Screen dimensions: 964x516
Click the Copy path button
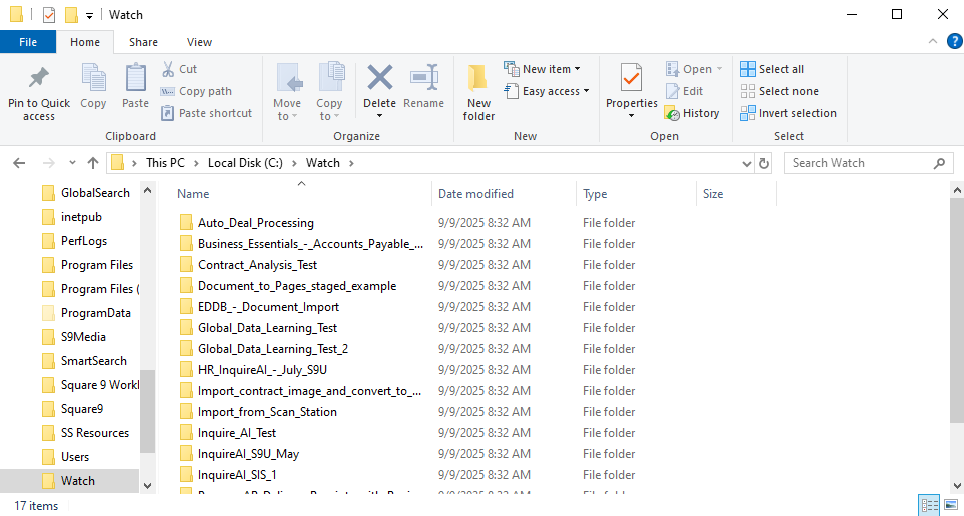pyautogui.click(x=197, y=91)
